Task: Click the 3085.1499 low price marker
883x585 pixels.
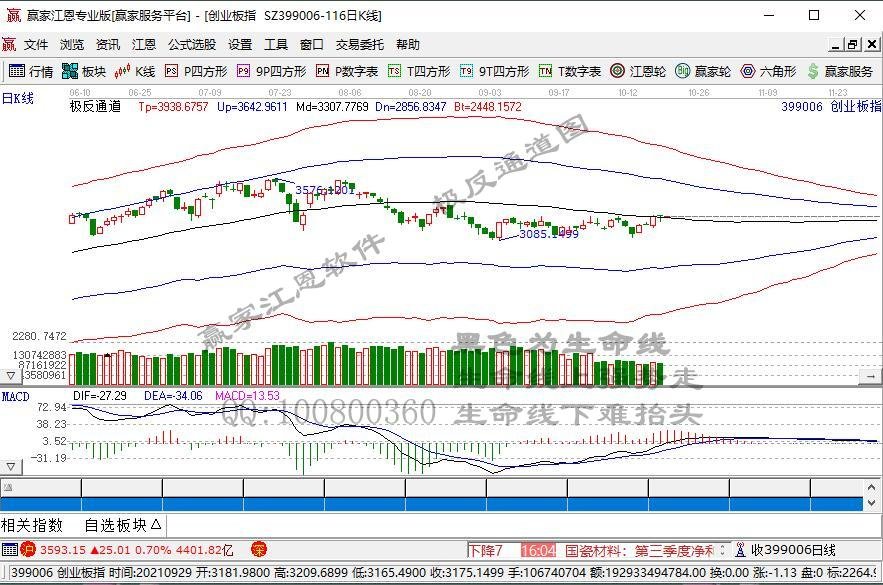Action: pyautogui.click(x=548, y=234)
